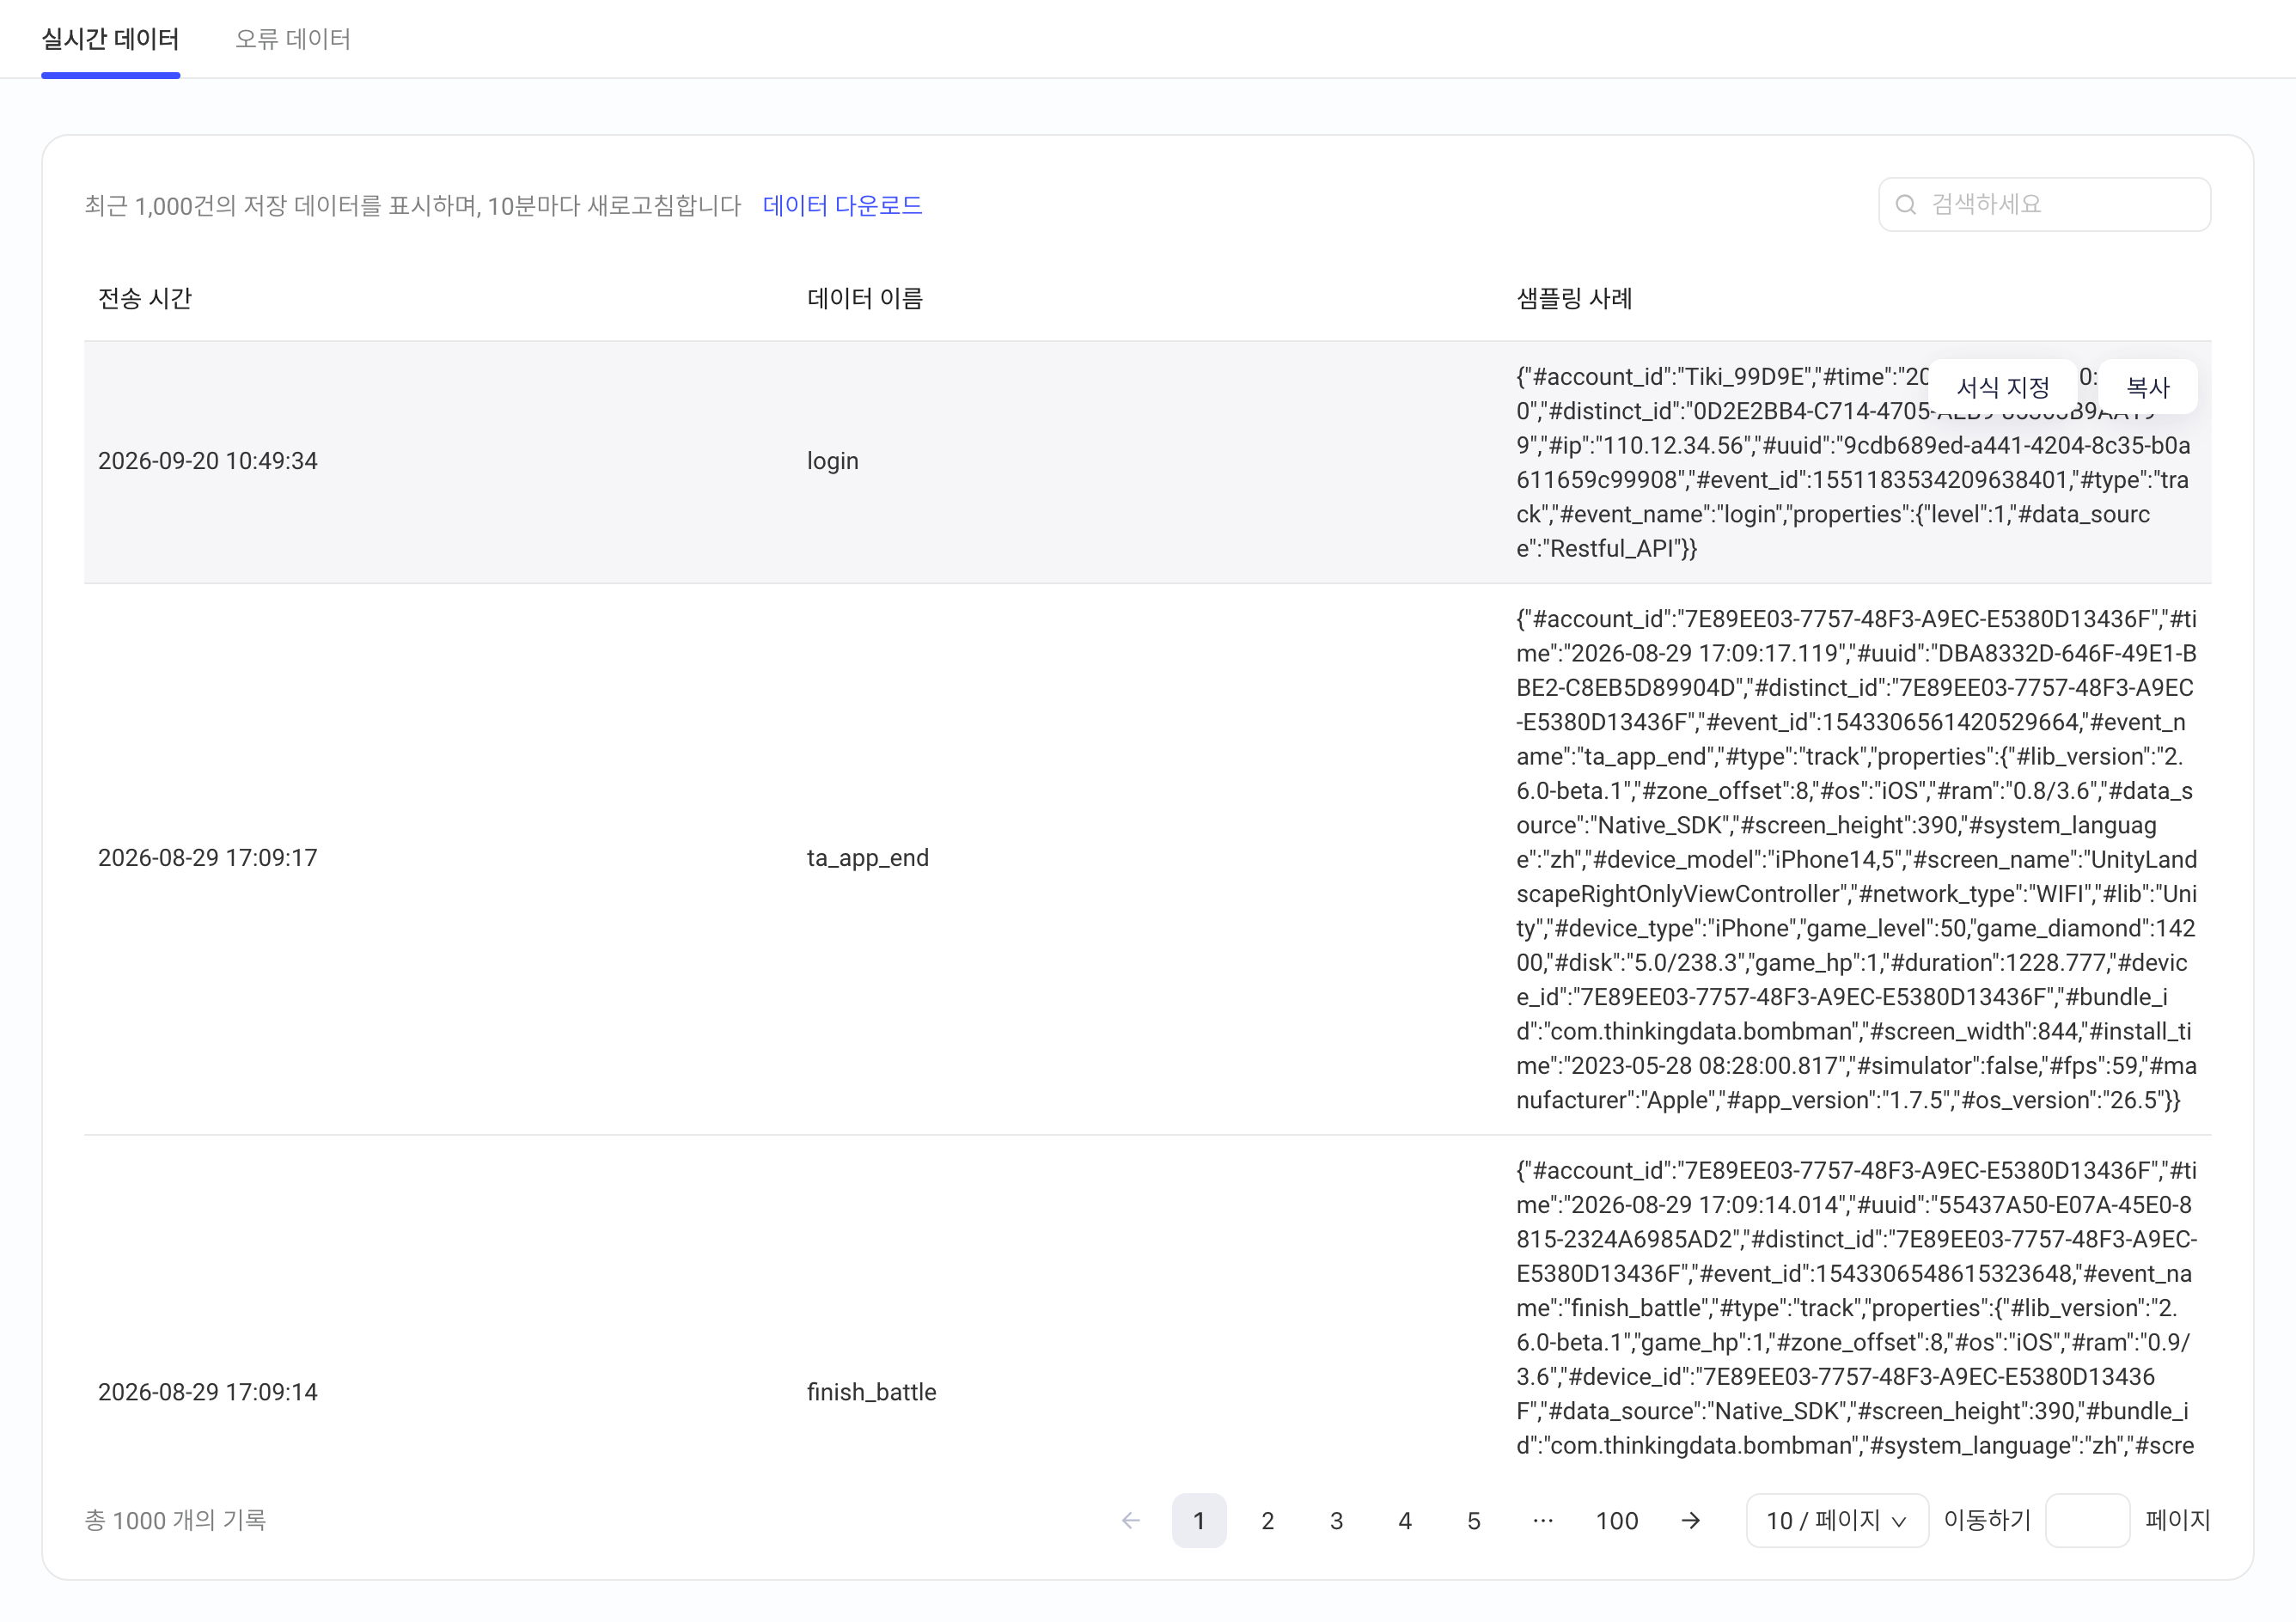
Task: Go to page 3
Action: 1336,1520
